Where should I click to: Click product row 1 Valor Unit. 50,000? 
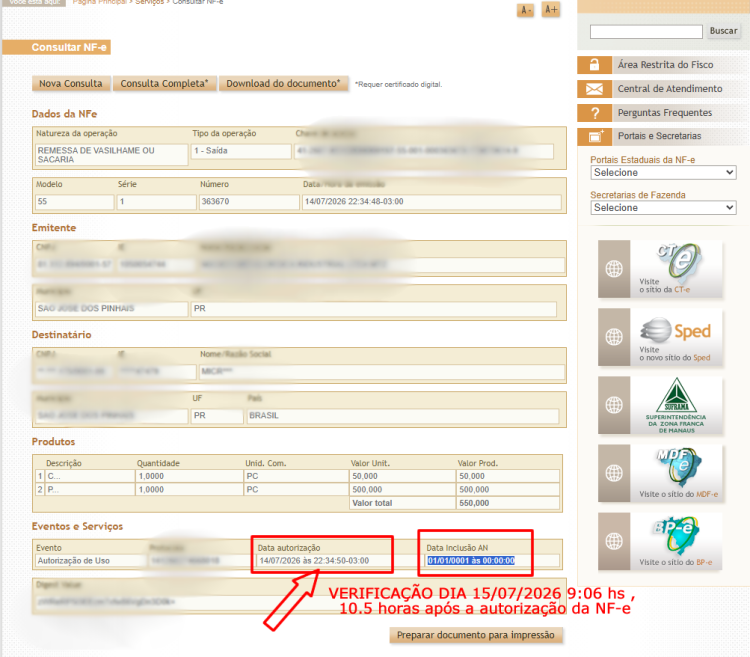click(402, 476)
